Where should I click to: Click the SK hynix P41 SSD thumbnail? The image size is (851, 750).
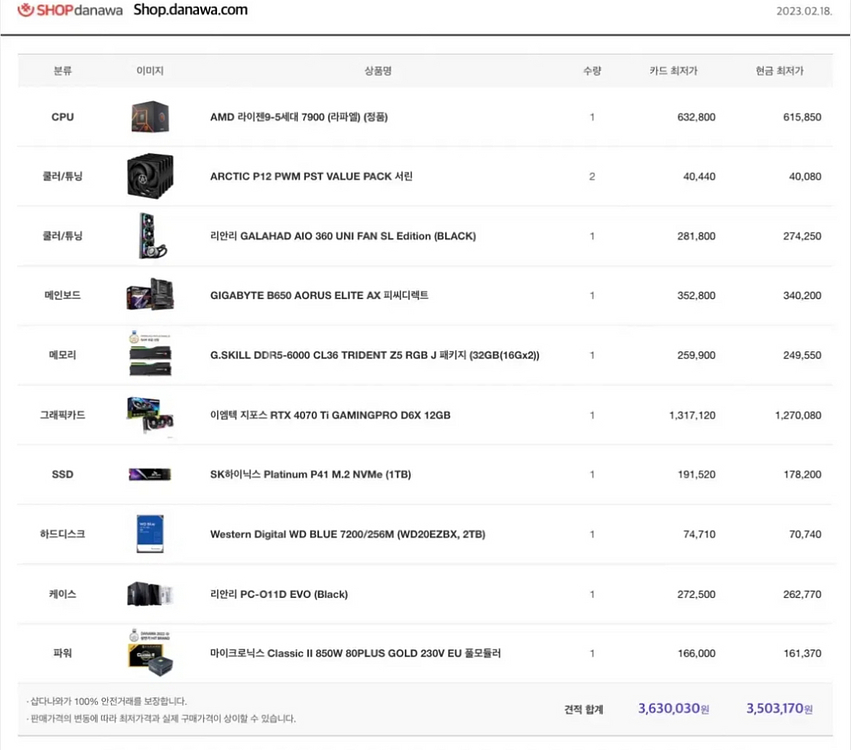tap(150, 474)
